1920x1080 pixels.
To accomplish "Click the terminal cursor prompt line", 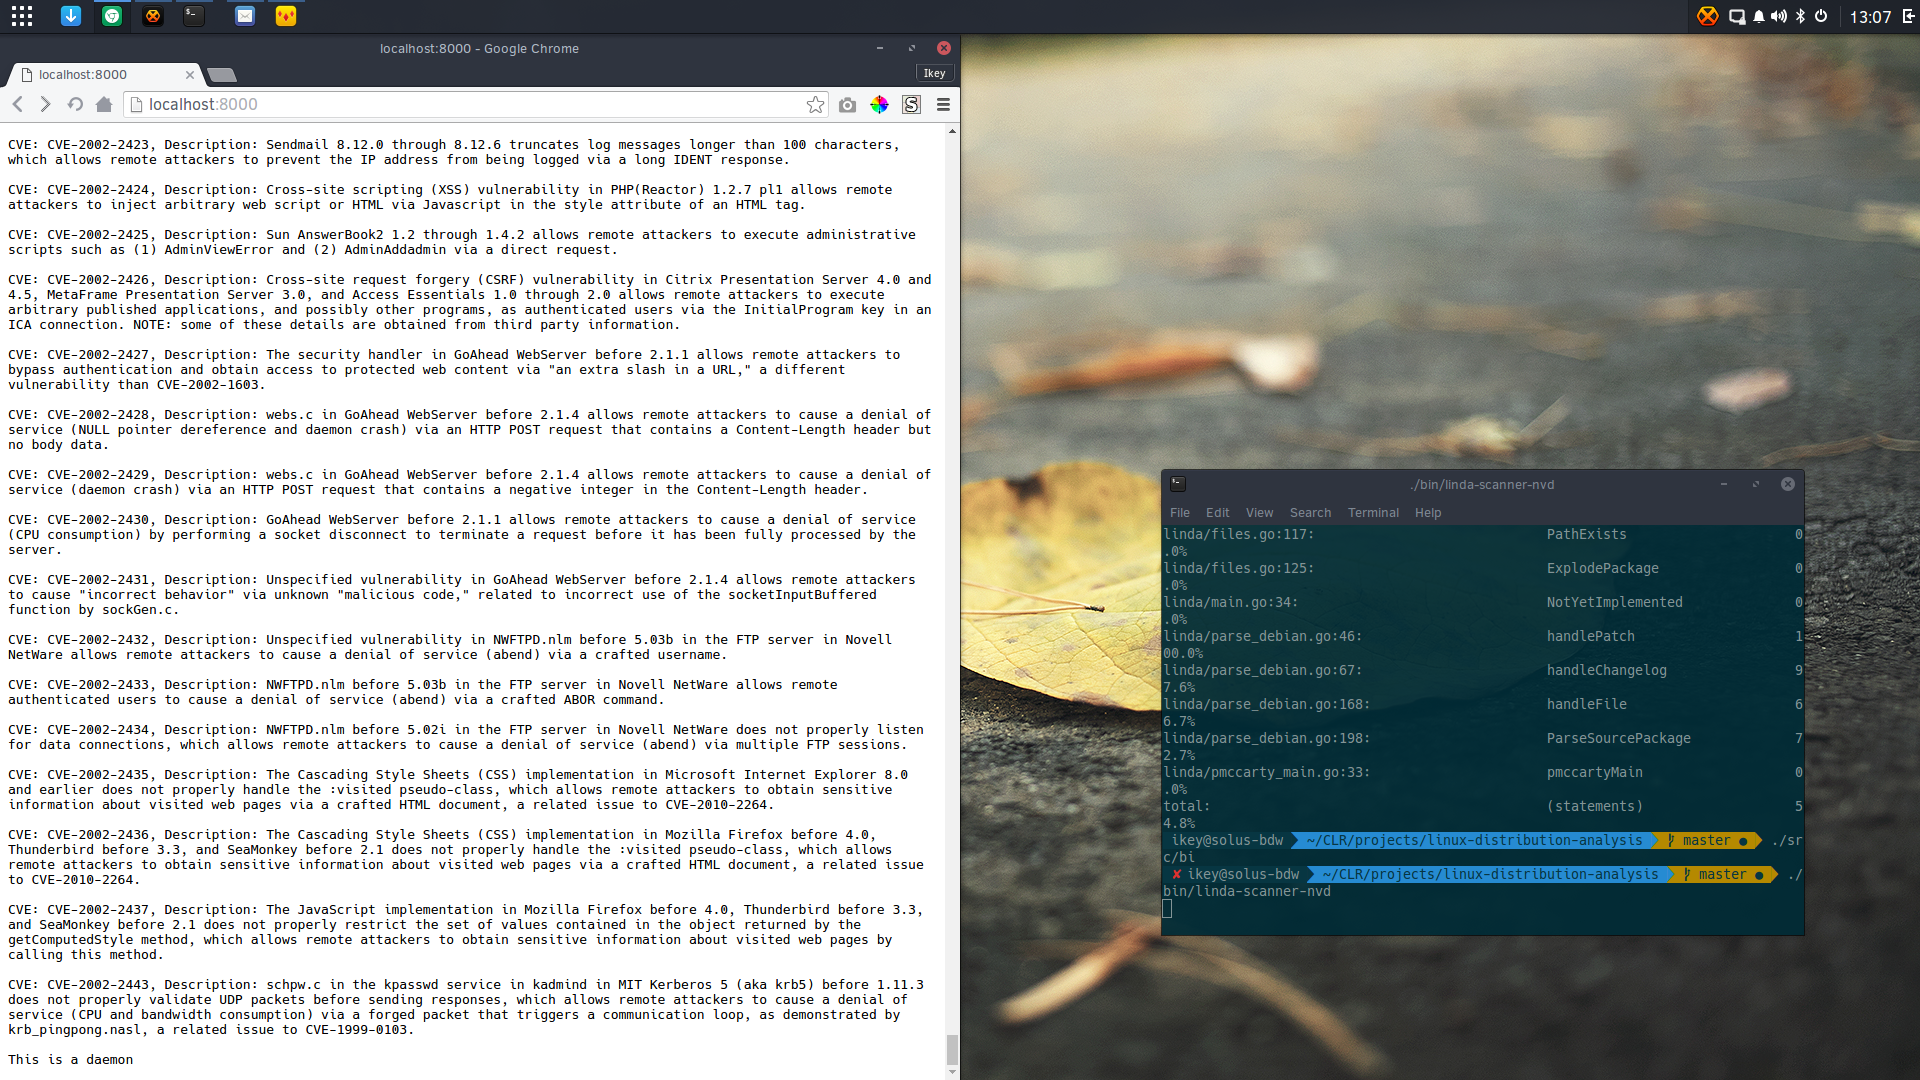I will (1167, 908).
